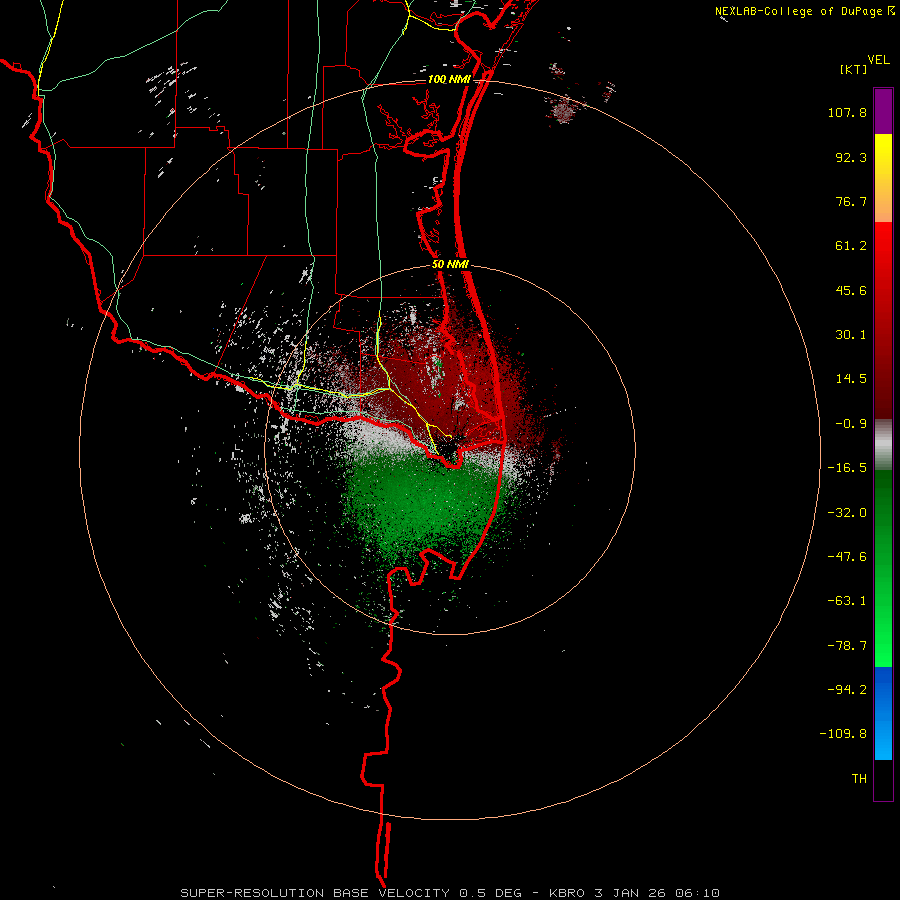The width and height of the screenshot is (900, 900).
Task: Click the -0.9 scale value
Action: [851, 424]
